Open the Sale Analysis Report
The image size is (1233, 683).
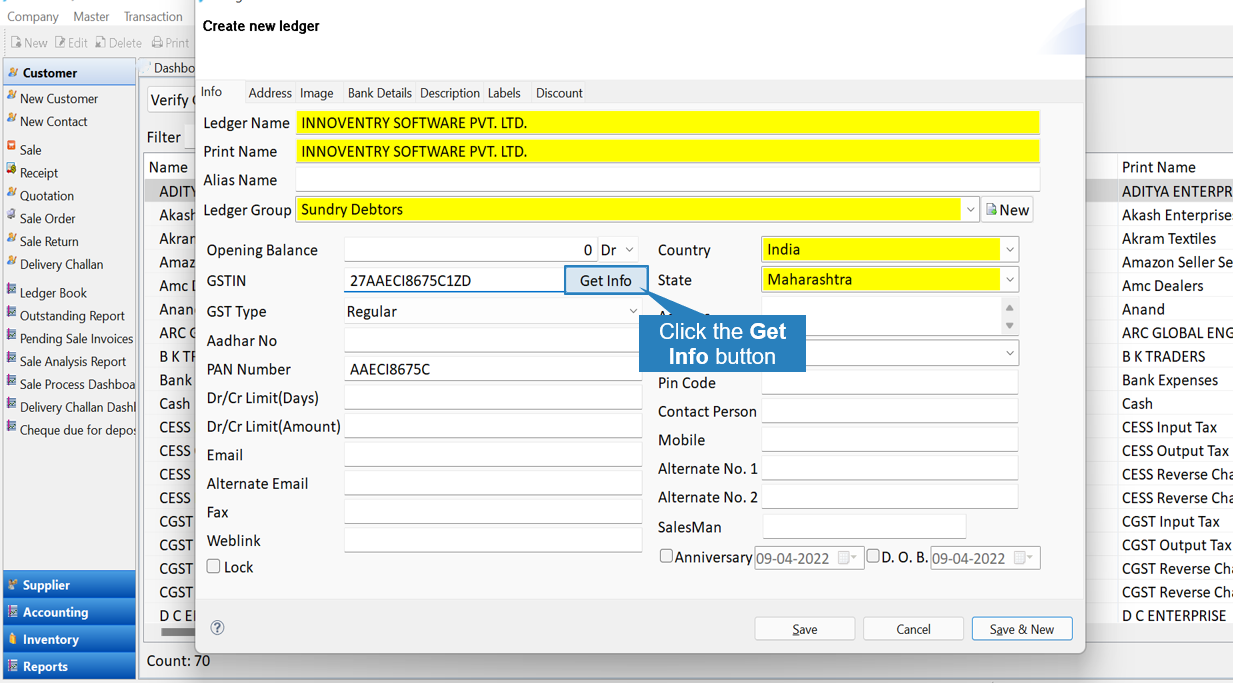(73, 361)
